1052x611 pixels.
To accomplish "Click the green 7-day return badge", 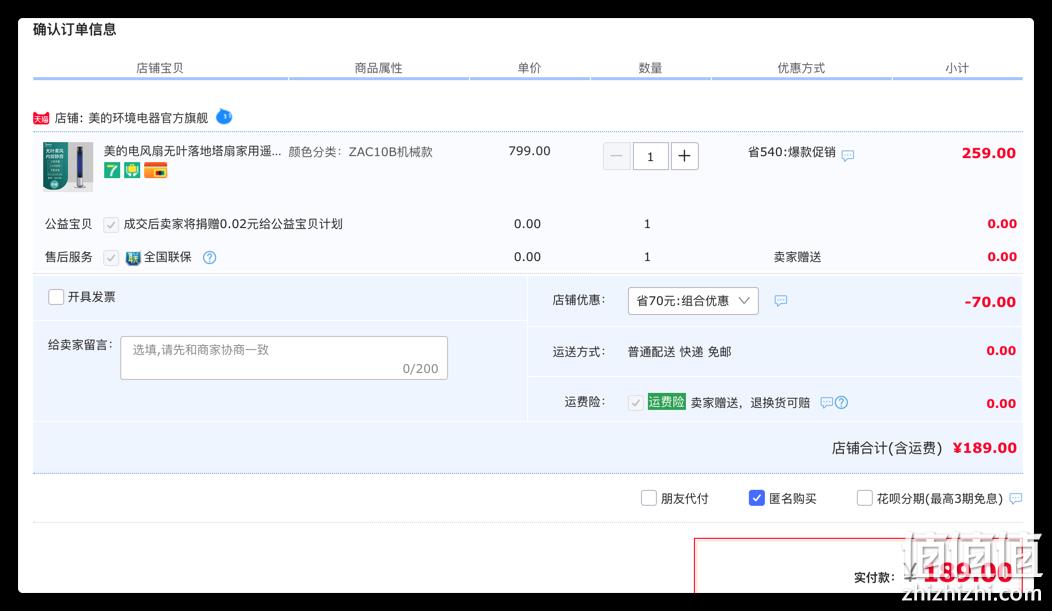I will (112, 170).
